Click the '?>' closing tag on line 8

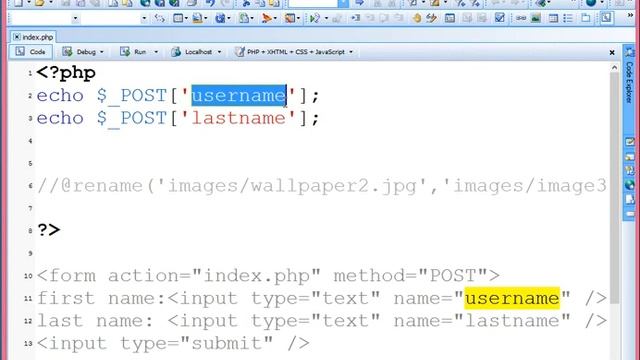point(49,230)
